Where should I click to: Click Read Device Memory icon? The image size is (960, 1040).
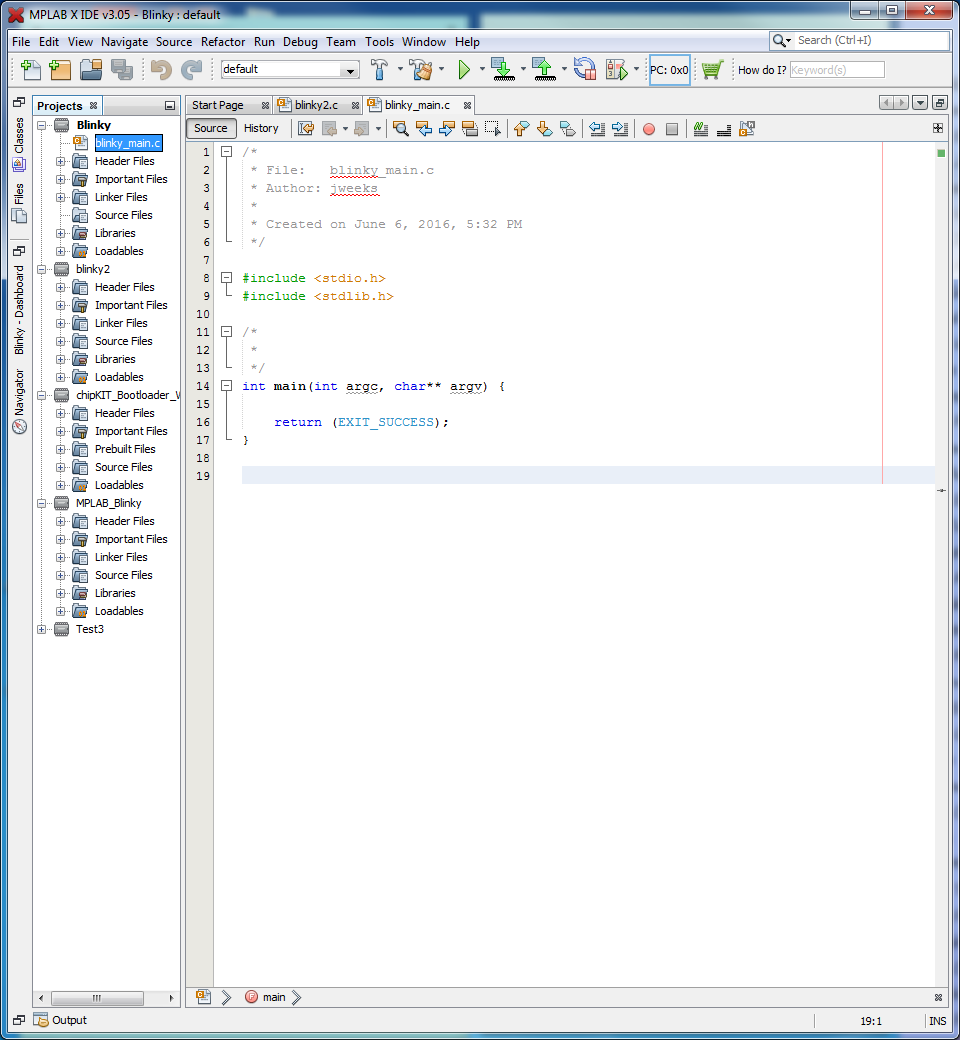coord(545,69)
